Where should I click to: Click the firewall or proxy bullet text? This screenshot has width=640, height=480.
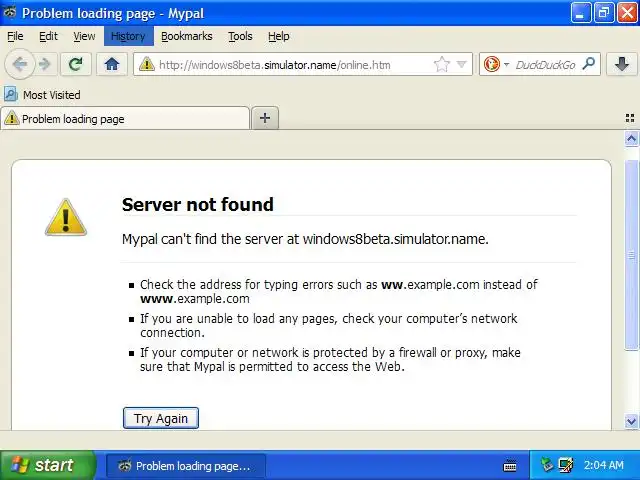pos(330,359)
